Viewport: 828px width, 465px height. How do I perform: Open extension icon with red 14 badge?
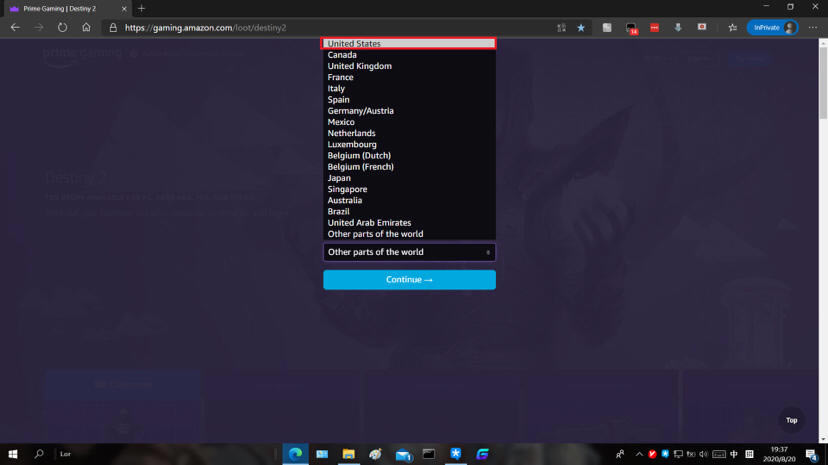pyautogui.click(x=632, y=28)
